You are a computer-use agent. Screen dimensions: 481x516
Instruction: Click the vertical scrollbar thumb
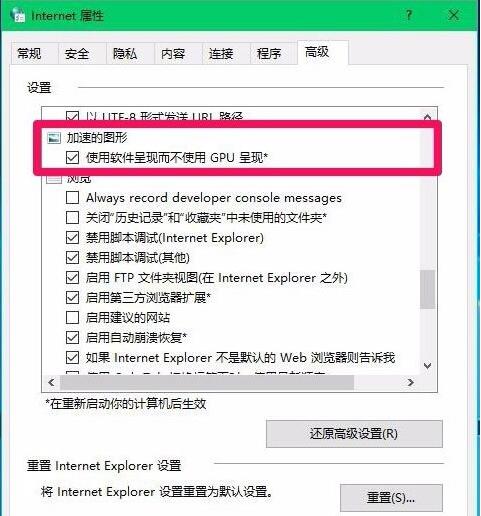pos(427,289)
